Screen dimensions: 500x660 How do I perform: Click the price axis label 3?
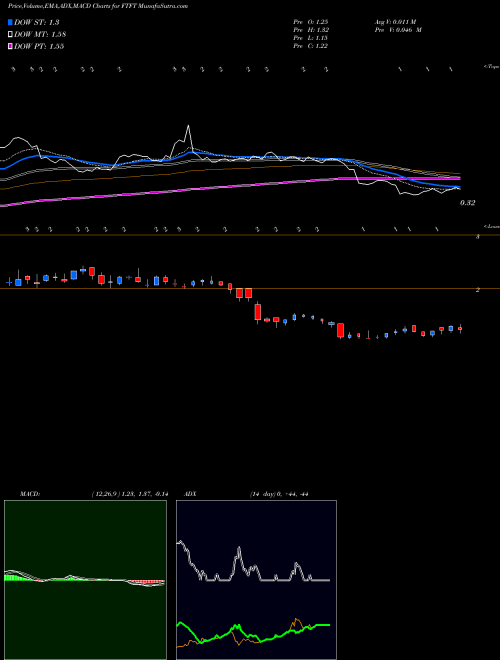478,237
